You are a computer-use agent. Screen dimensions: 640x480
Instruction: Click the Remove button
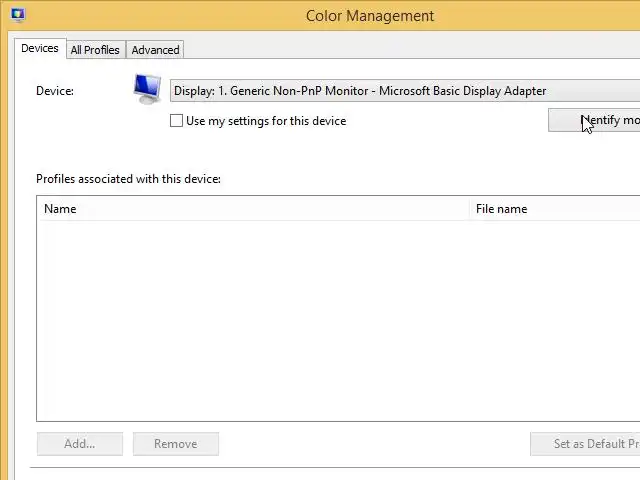coord(176,444)
